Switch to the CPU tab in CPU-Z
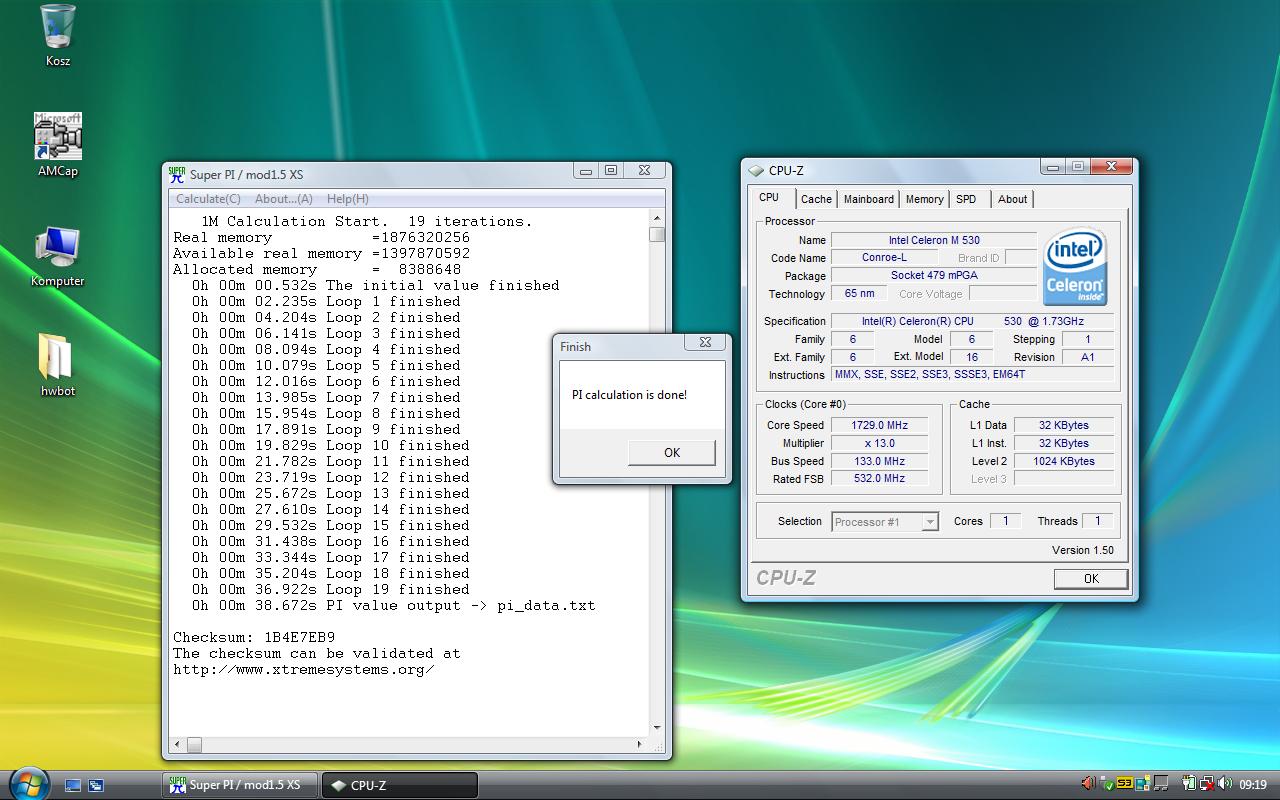 pos(769,198)
